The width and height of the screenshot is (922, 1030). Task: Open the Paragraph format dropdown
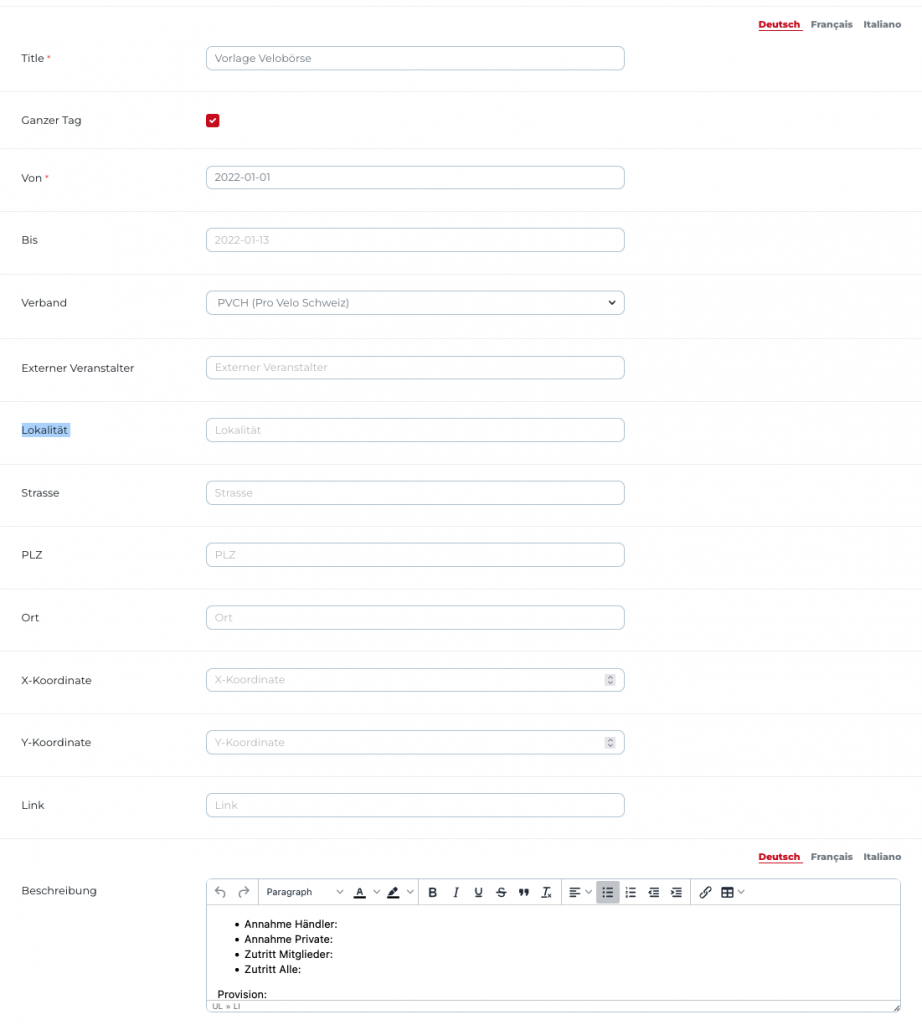[304, 892]
